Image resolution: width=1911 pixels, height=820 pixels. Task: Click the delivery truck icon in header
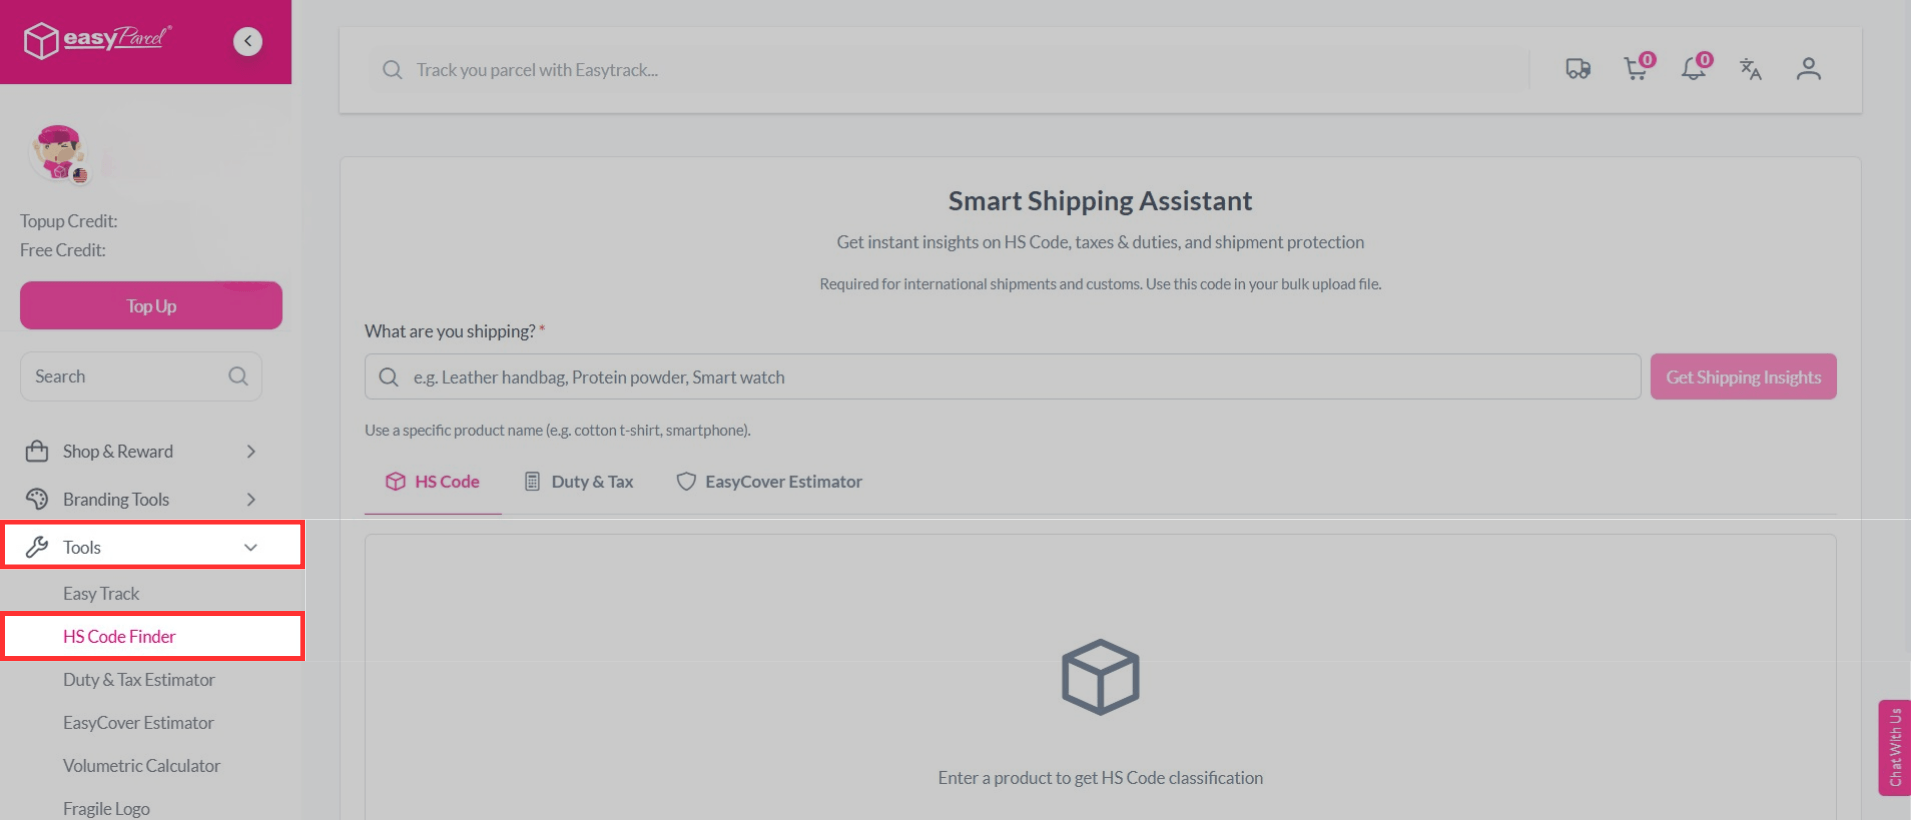tap(1578, 69)
